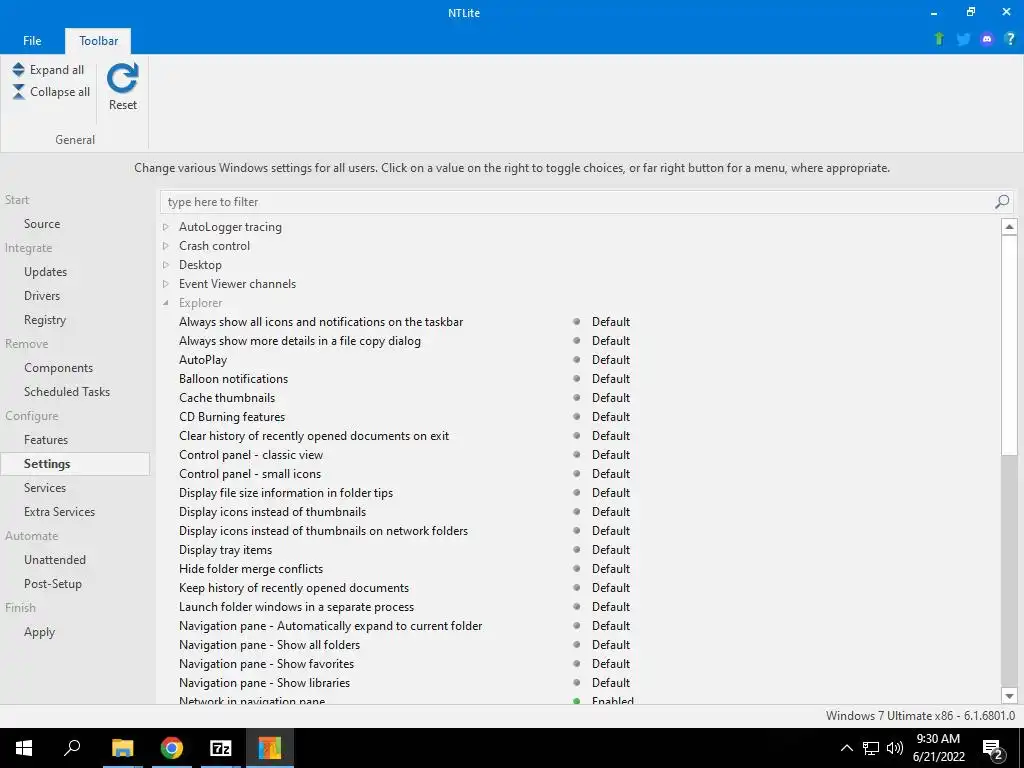Click the taskbar clock and date
The width and height of the screenshot is (1024, 768).
938,748
